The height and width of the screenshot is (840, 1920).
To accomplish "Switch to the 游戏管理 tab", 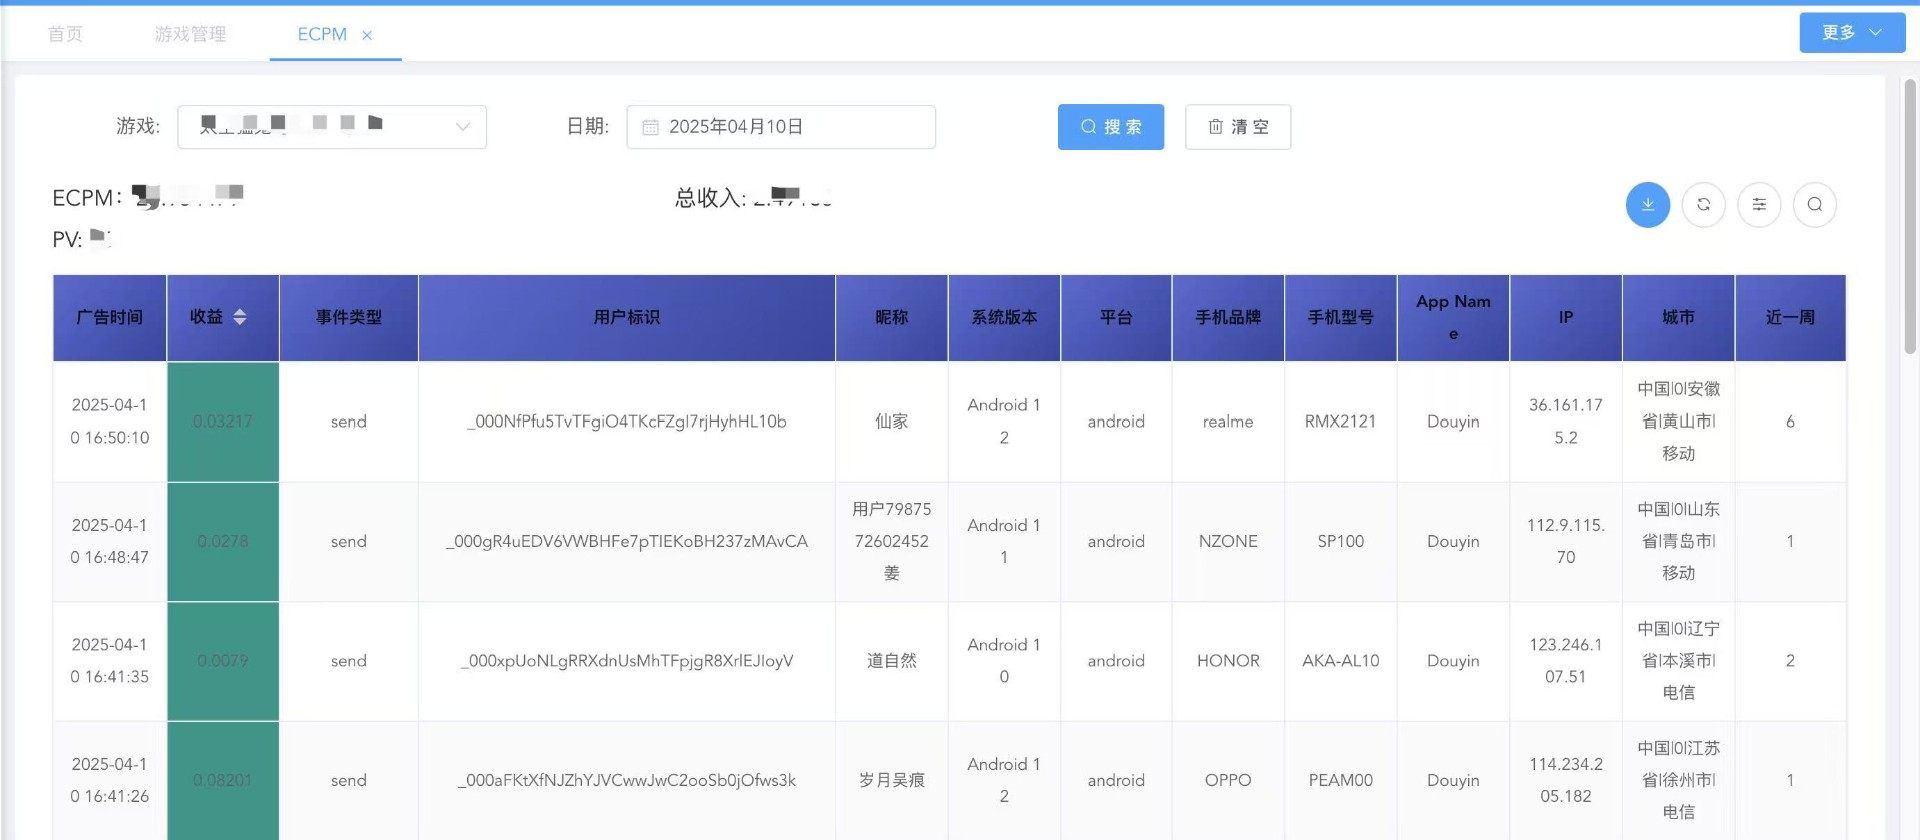I will pos(190,34).
